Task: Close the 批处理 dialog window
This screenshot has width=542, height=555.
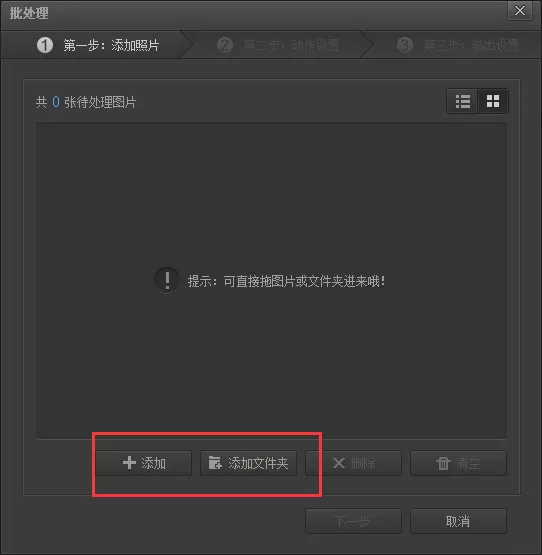Action: [520, 11]
